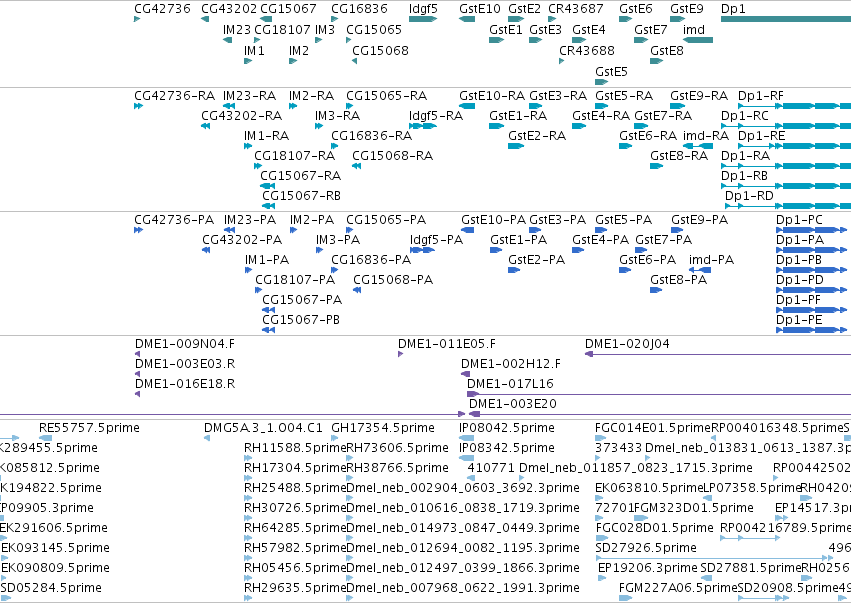Viewport: 851px width, 603px height.
Task: Select the CG15068 gene label
Action: 380,50
